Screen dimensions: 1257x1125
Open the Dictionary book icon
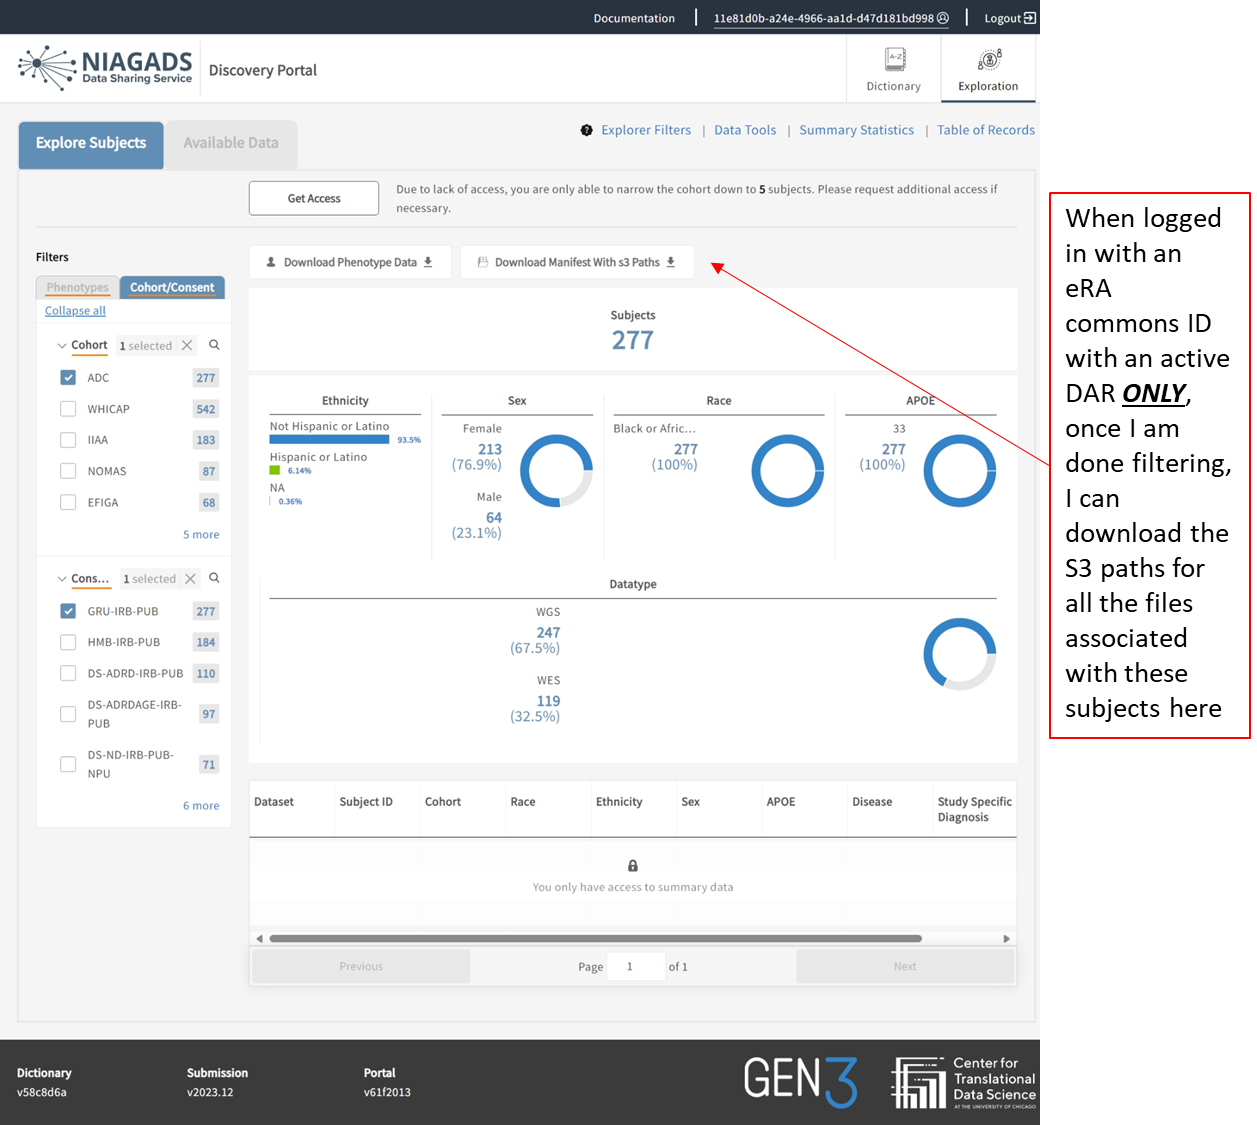895,59
